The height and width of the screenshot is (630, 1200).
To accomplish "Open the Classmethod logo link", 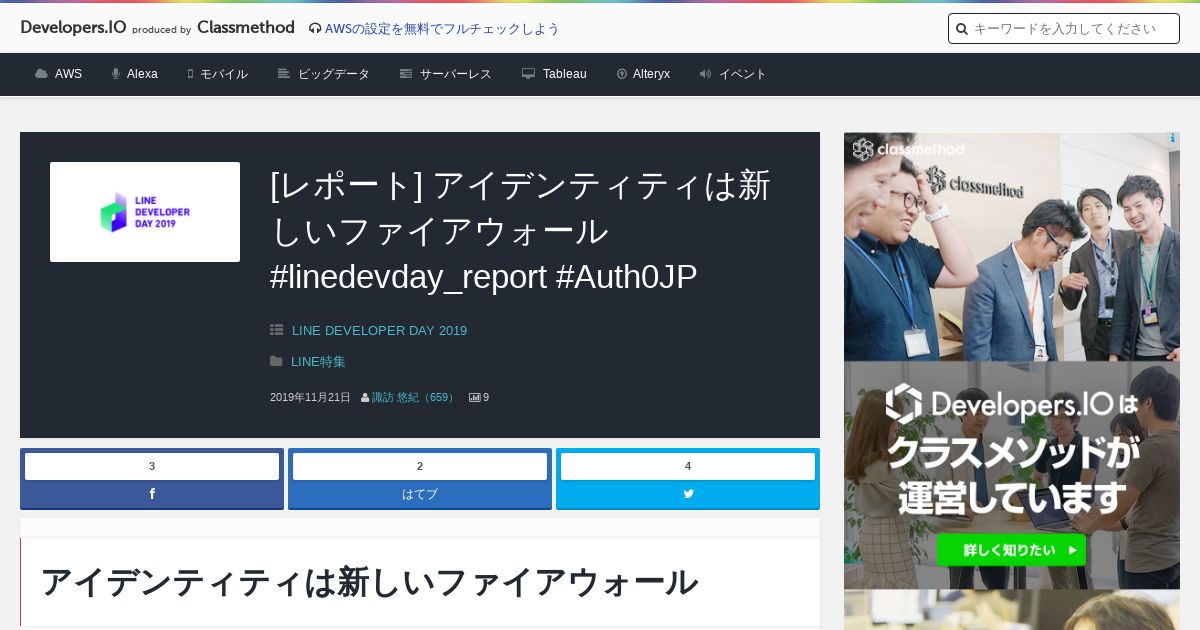I will point(246,28).
